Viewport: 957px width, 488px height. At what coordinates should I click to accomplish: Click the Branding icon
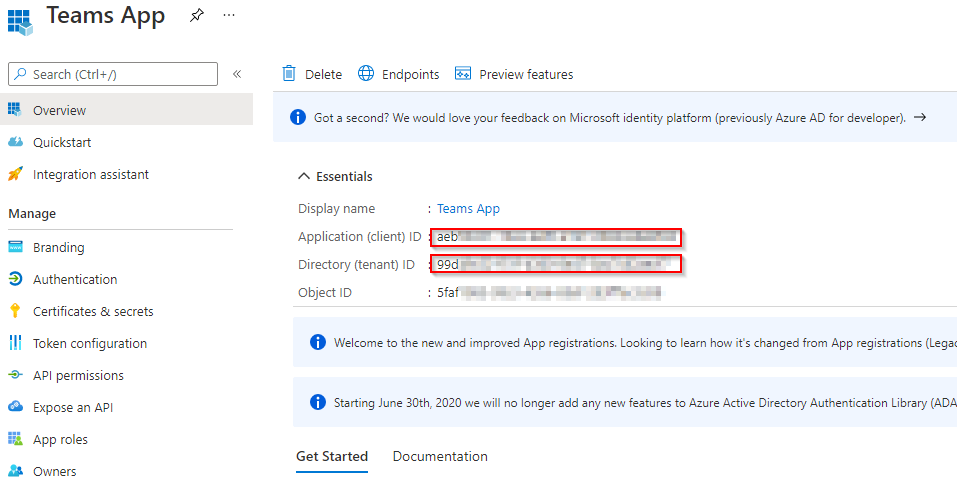click(x=15, y=247)
